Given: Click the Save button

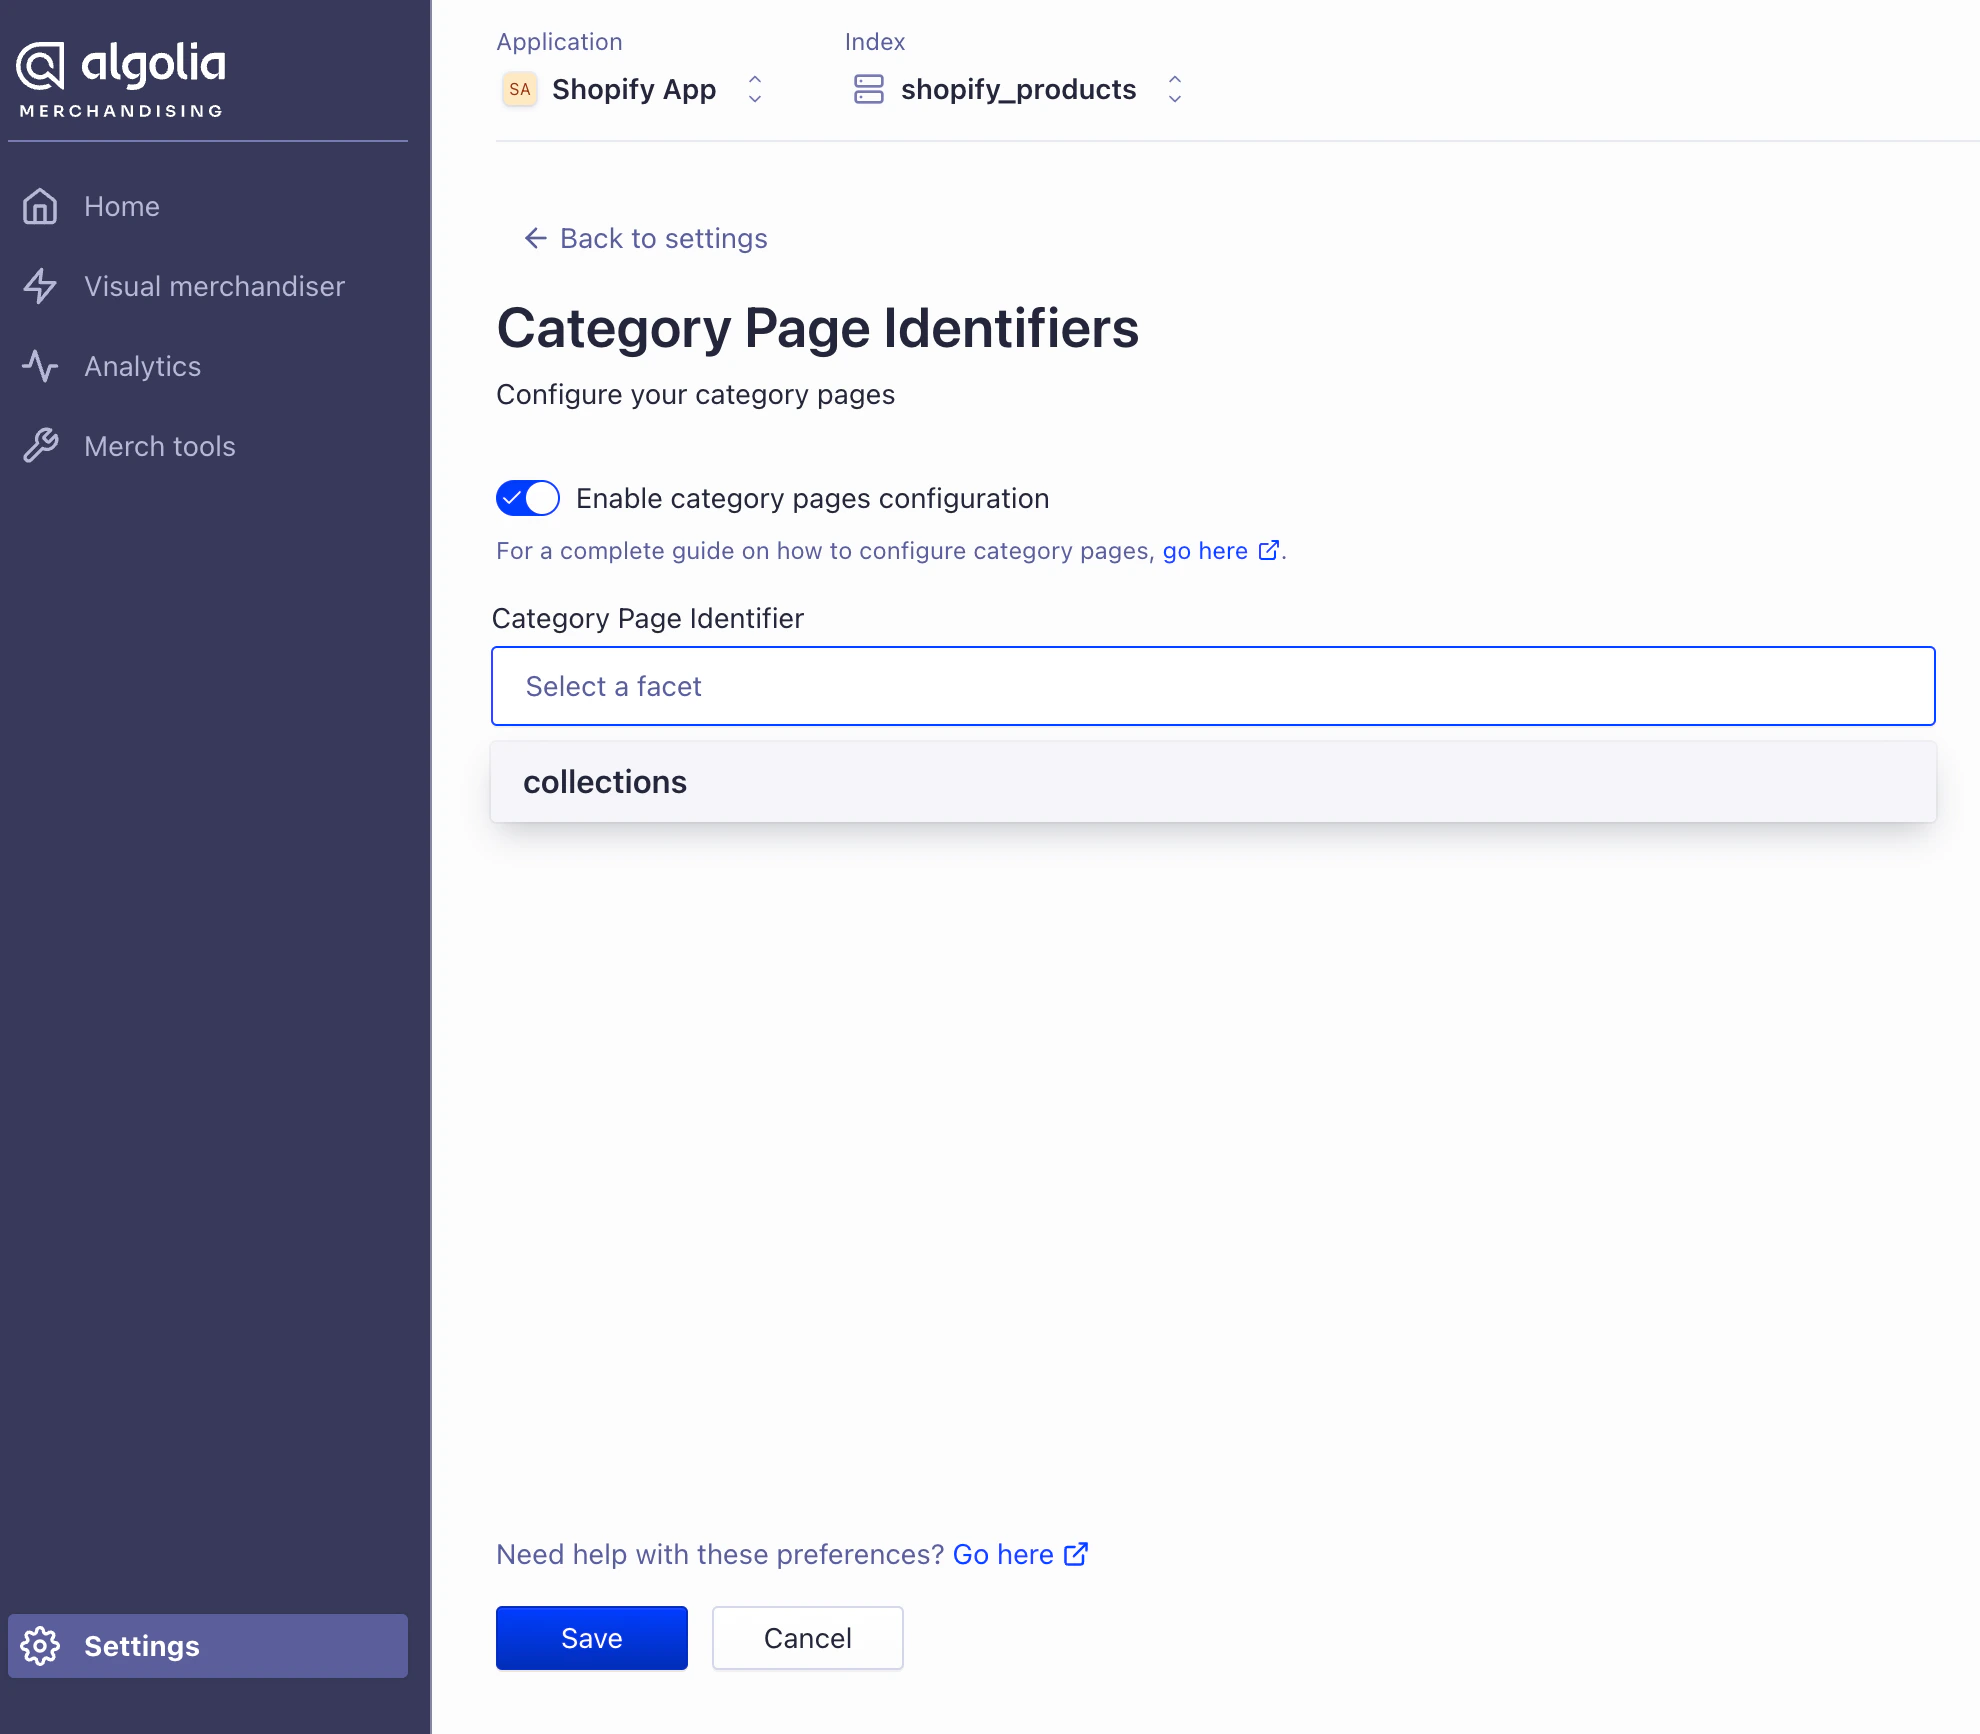Looking at the screenshot, I should 591,1637.
